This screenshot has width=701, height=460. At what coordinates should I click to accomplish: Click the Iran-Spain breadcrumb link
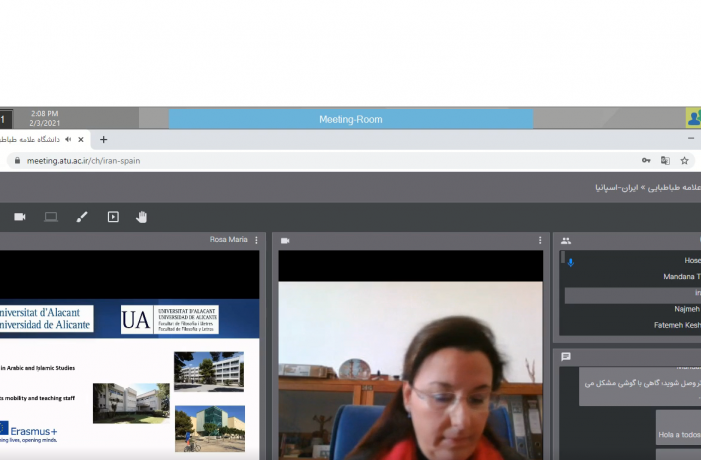click(x=616, y=188)
